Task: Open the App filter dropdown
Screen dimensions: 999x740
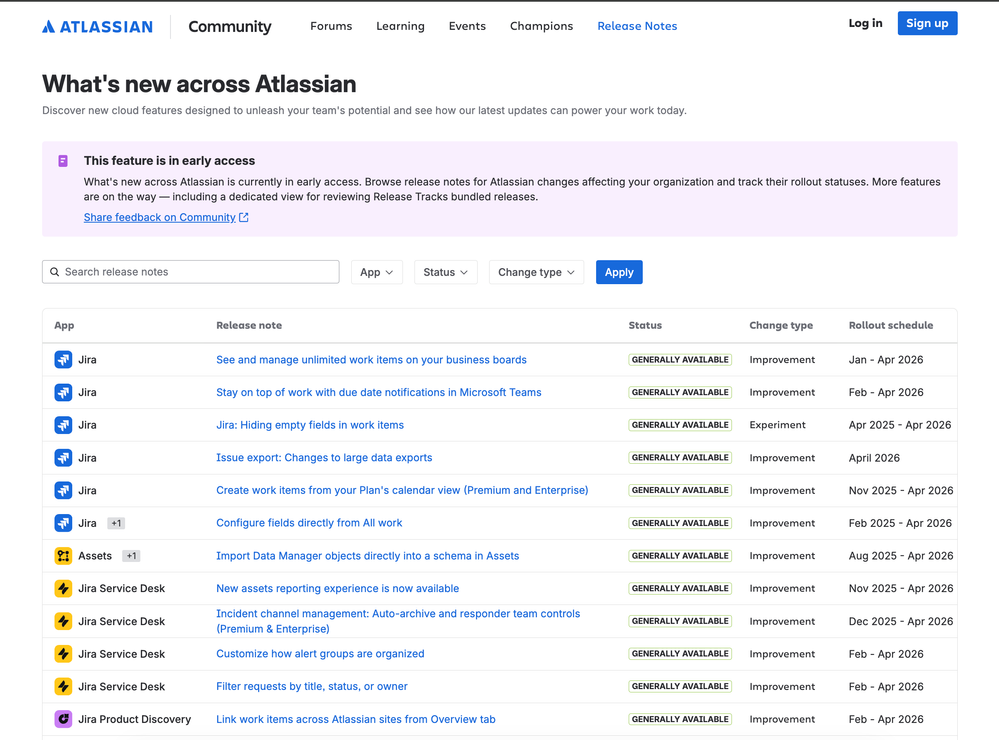Action: (x=377, y=272)
